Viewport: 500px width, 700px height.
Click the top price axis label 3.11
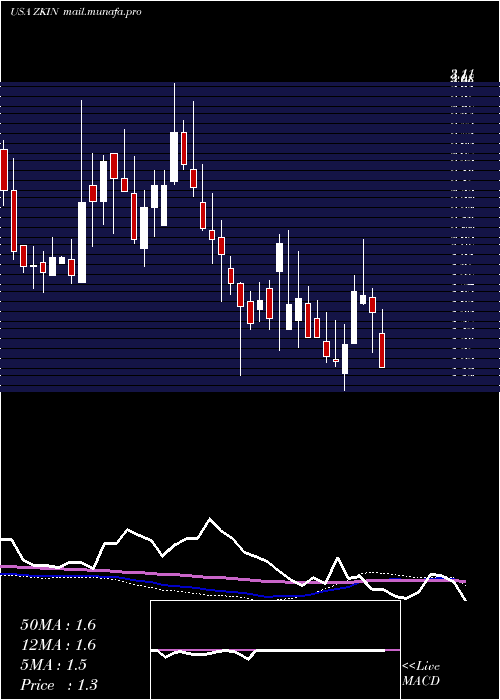(x=462, y=75)
